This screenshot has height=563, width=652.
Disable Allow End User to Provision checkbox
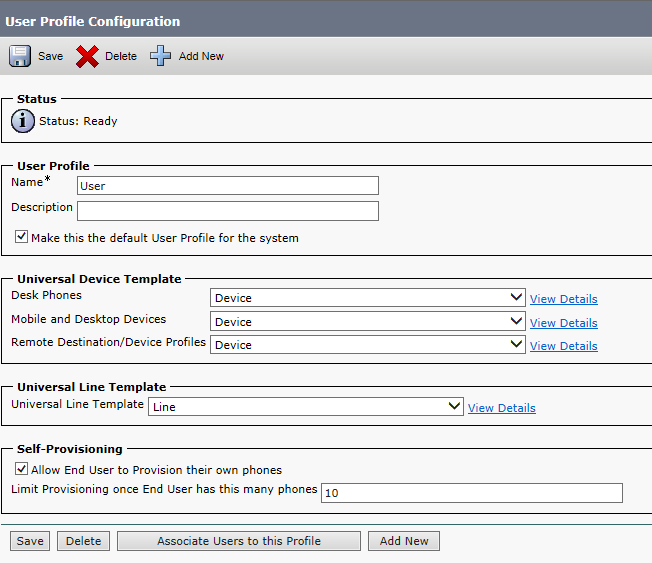(22, 469)
